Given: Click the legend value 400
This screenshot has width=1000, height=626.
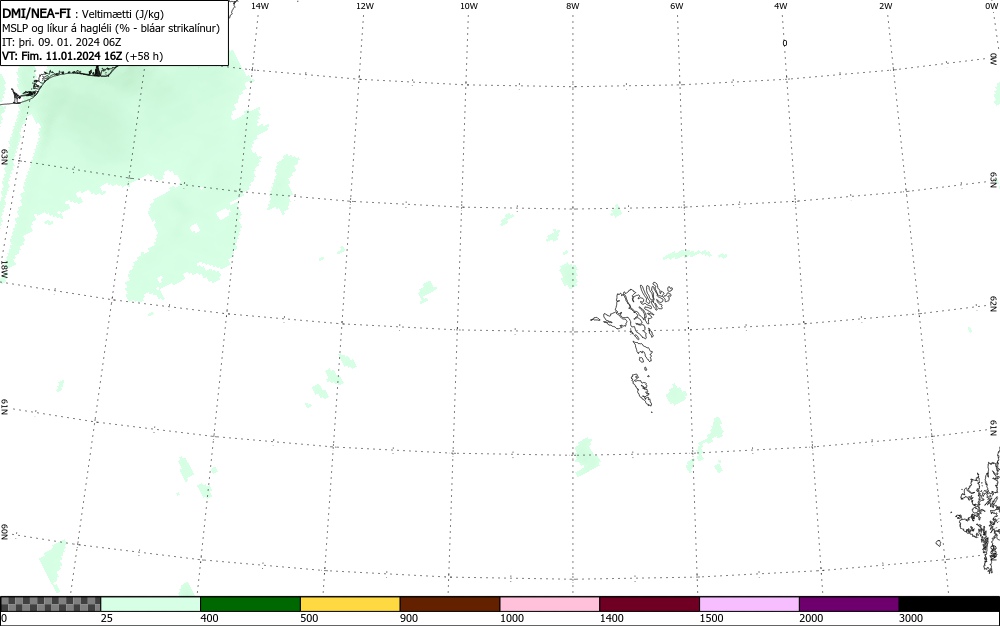Looking at the screenshot, I should [209, 618].
